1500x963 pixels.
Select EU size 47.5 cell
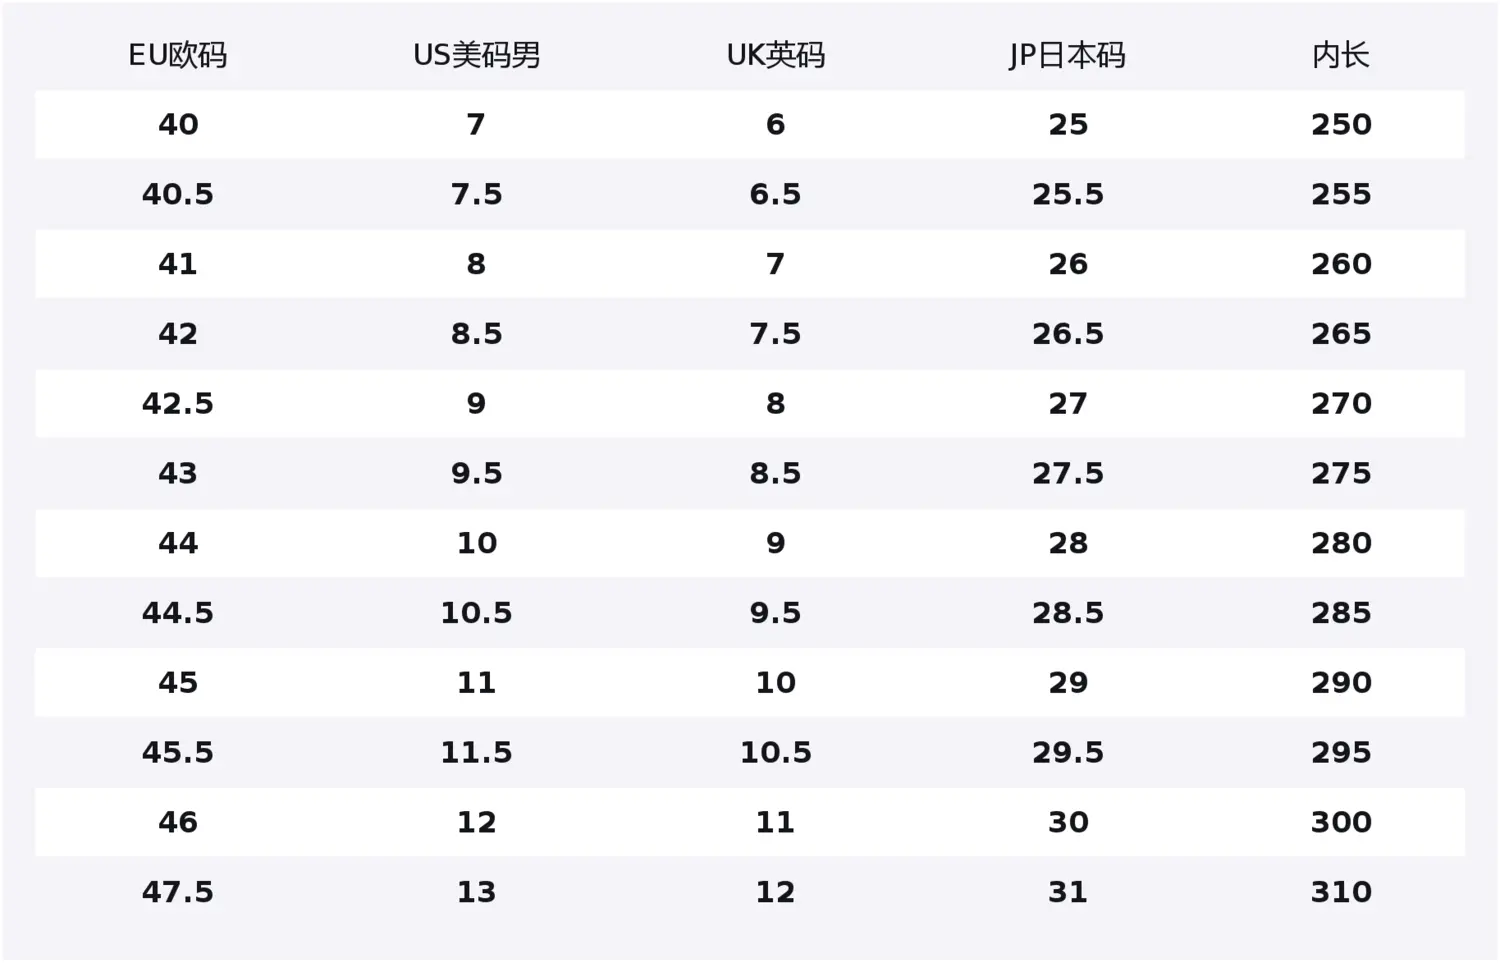[x=178, y=892]
